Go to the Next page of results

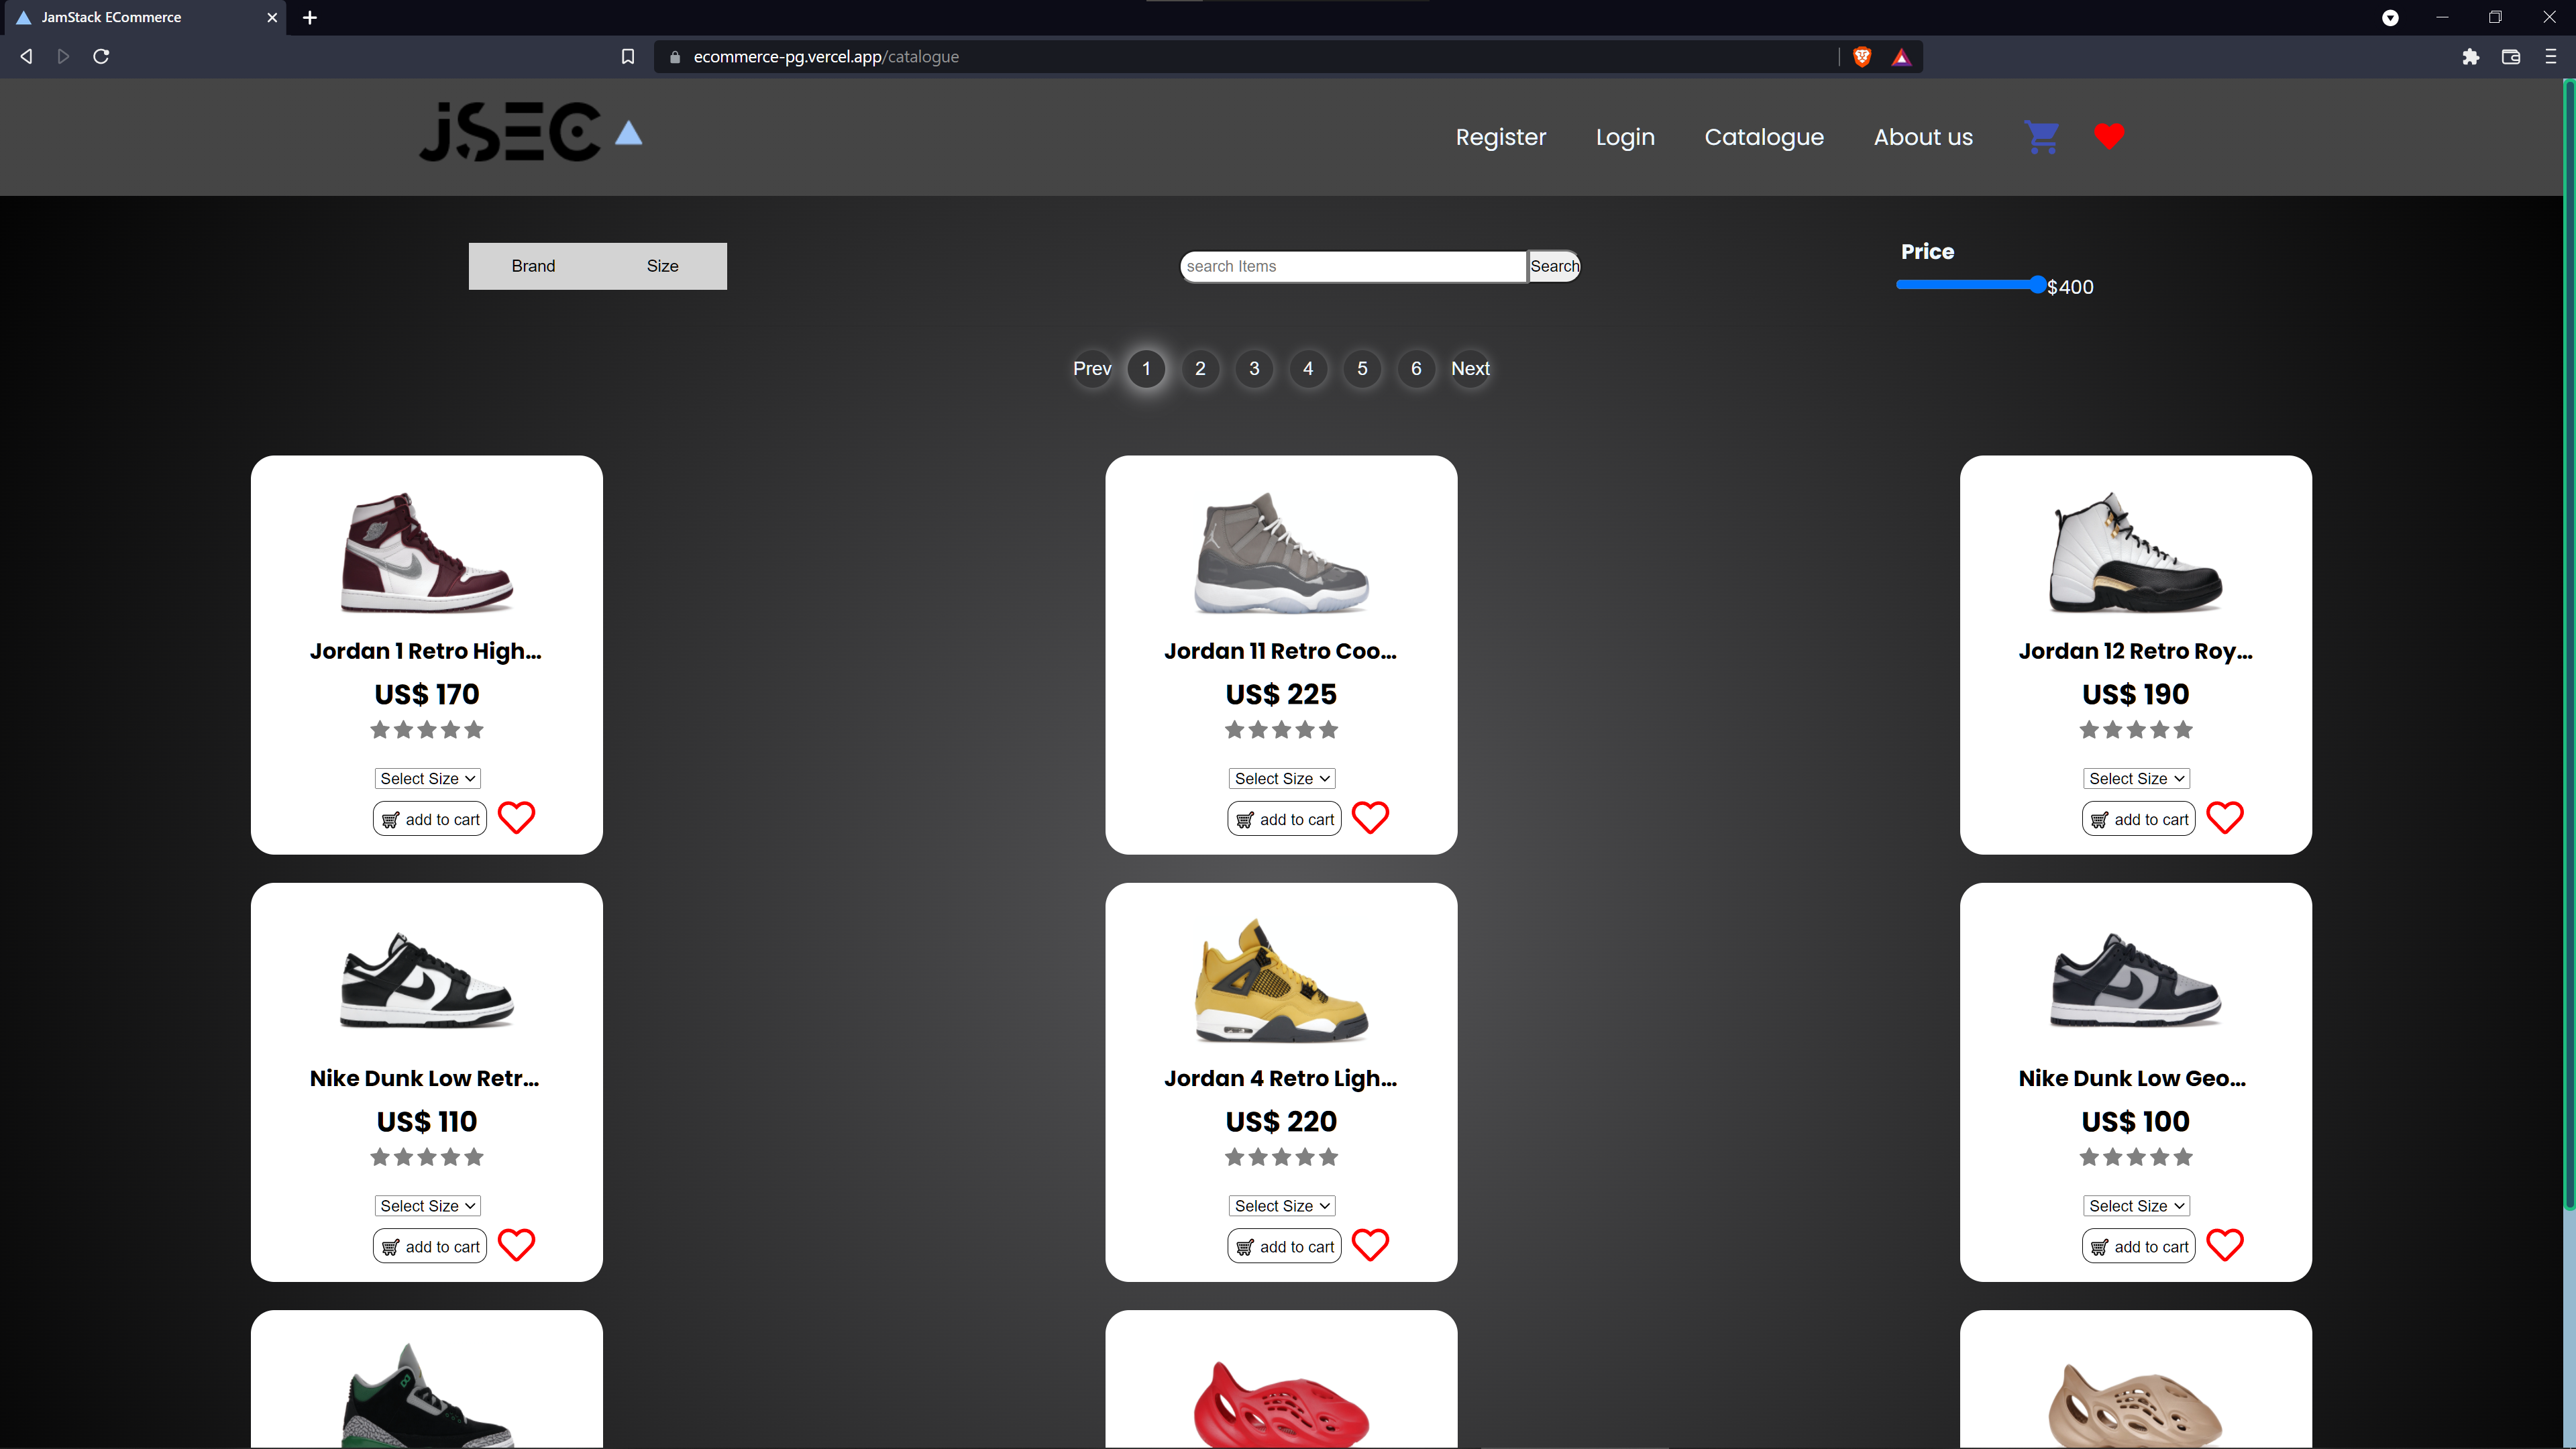tap(1470, 368)
